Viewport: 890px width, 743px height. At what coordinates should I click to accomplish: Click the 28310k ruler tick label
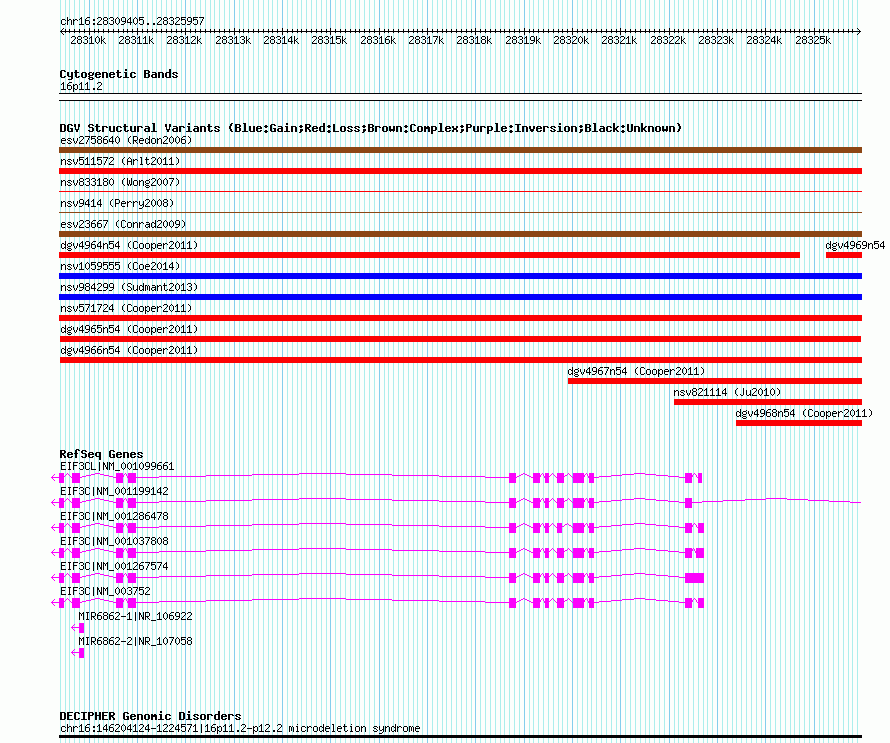click(x=88, y=40)
